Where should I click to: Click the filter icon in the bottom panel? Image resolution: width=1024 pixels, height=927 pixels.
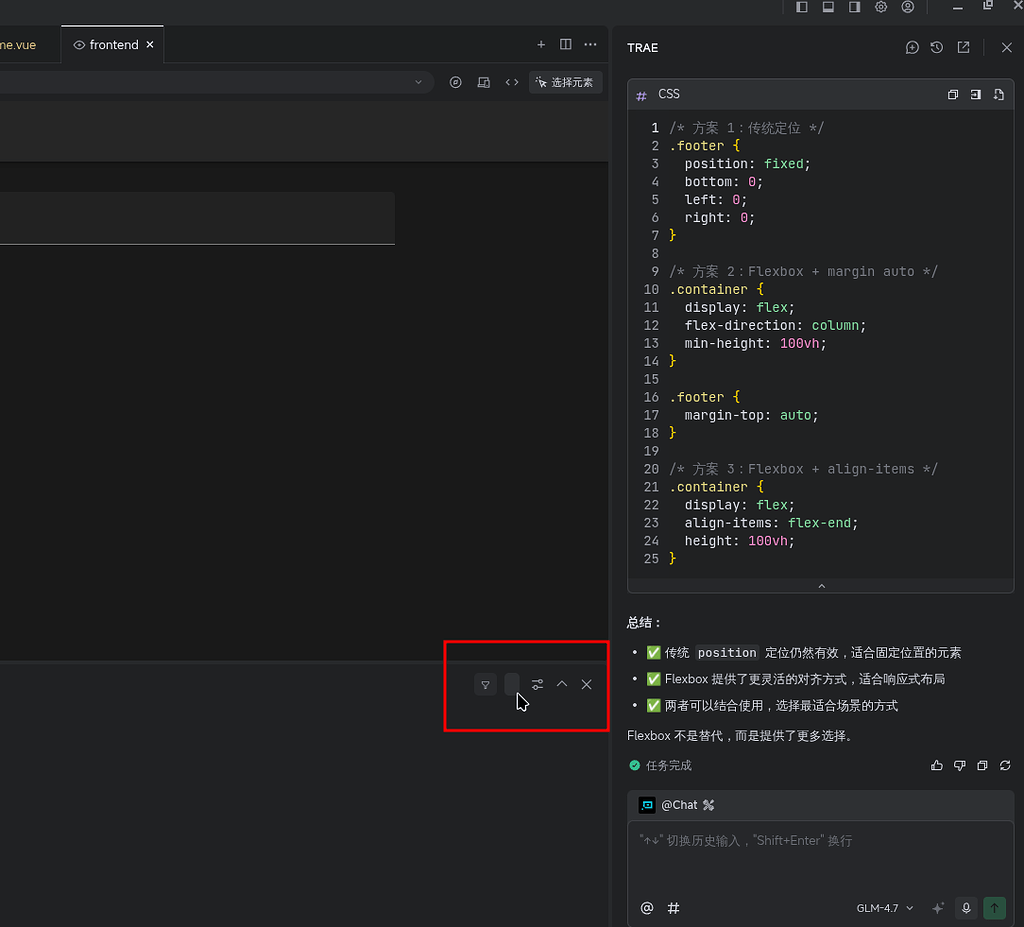[x=485, y=685]
